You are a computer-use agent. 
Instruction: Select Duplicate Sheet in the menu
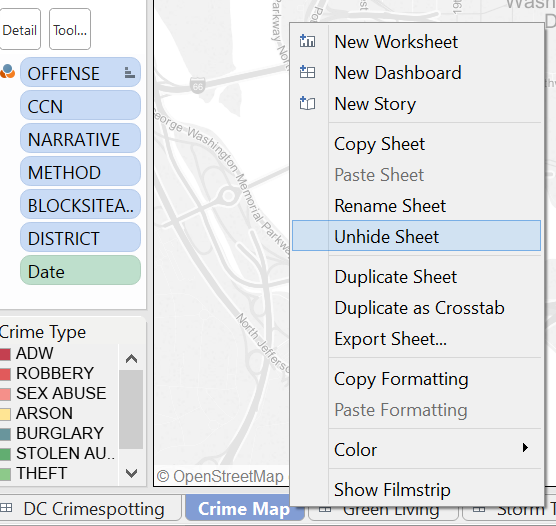pos(416,277)
